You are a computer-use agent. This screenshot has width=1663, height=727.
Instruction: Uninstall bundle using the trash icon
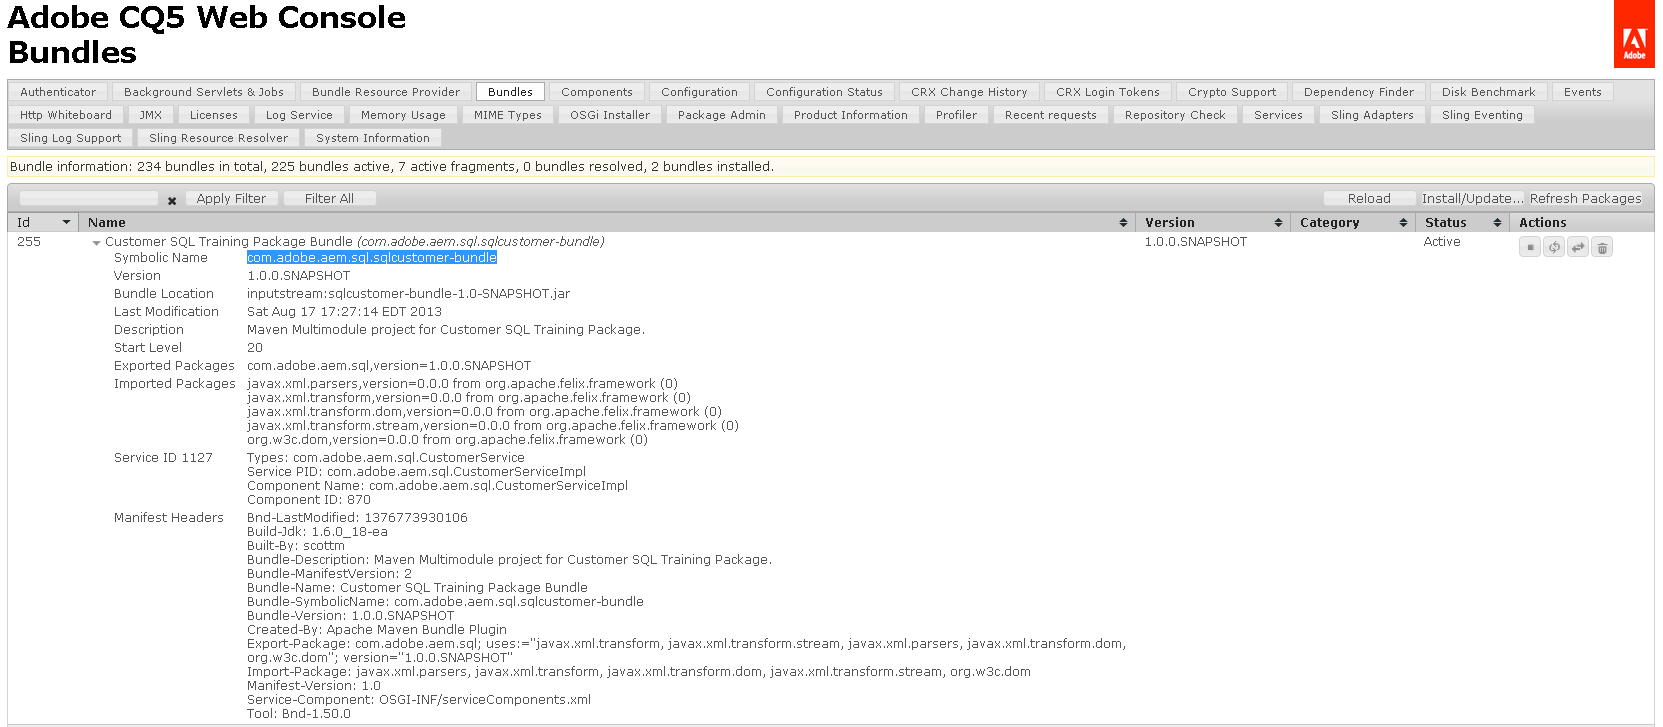[x=1602, y=247]
